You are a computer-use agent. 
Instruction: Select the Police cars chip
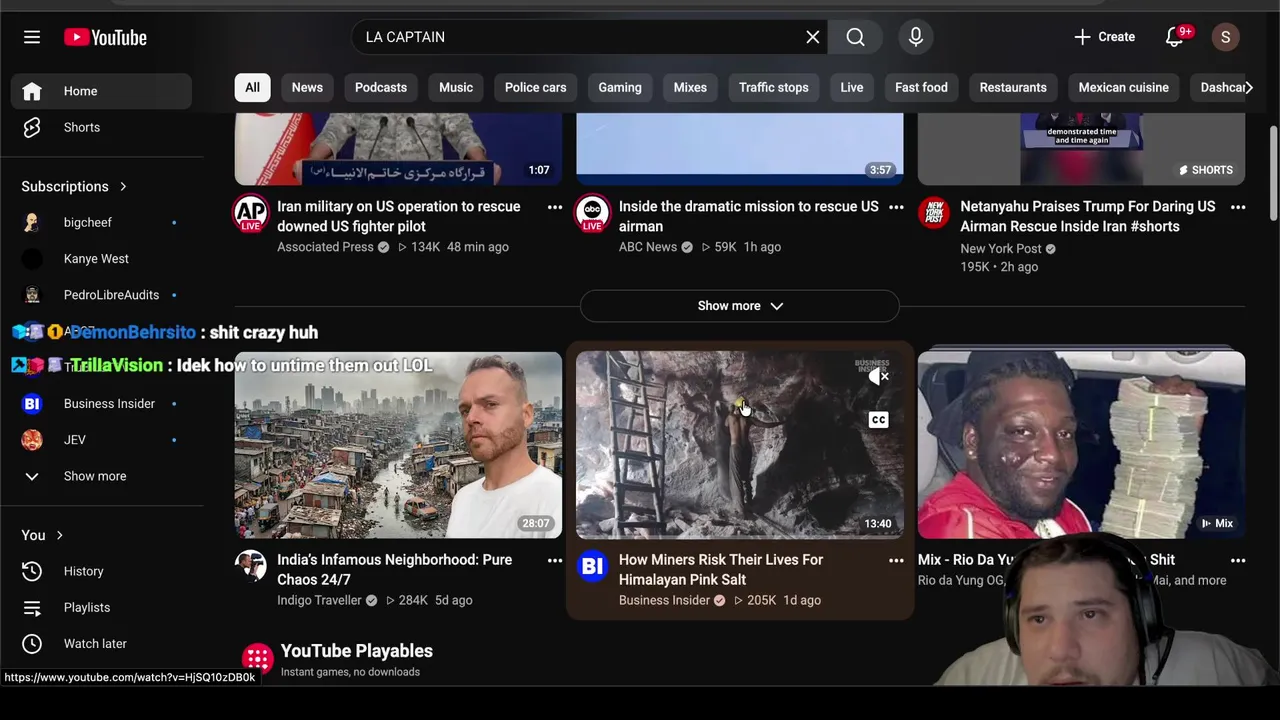(535, 87)
